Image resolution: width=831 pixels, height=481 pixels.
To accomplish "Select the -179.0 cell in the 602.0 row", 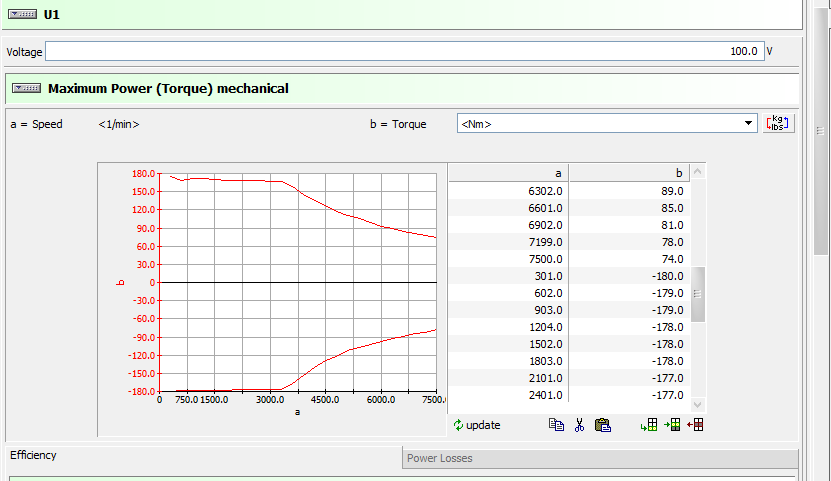I will pyautogui.click(x=629, y=292).
